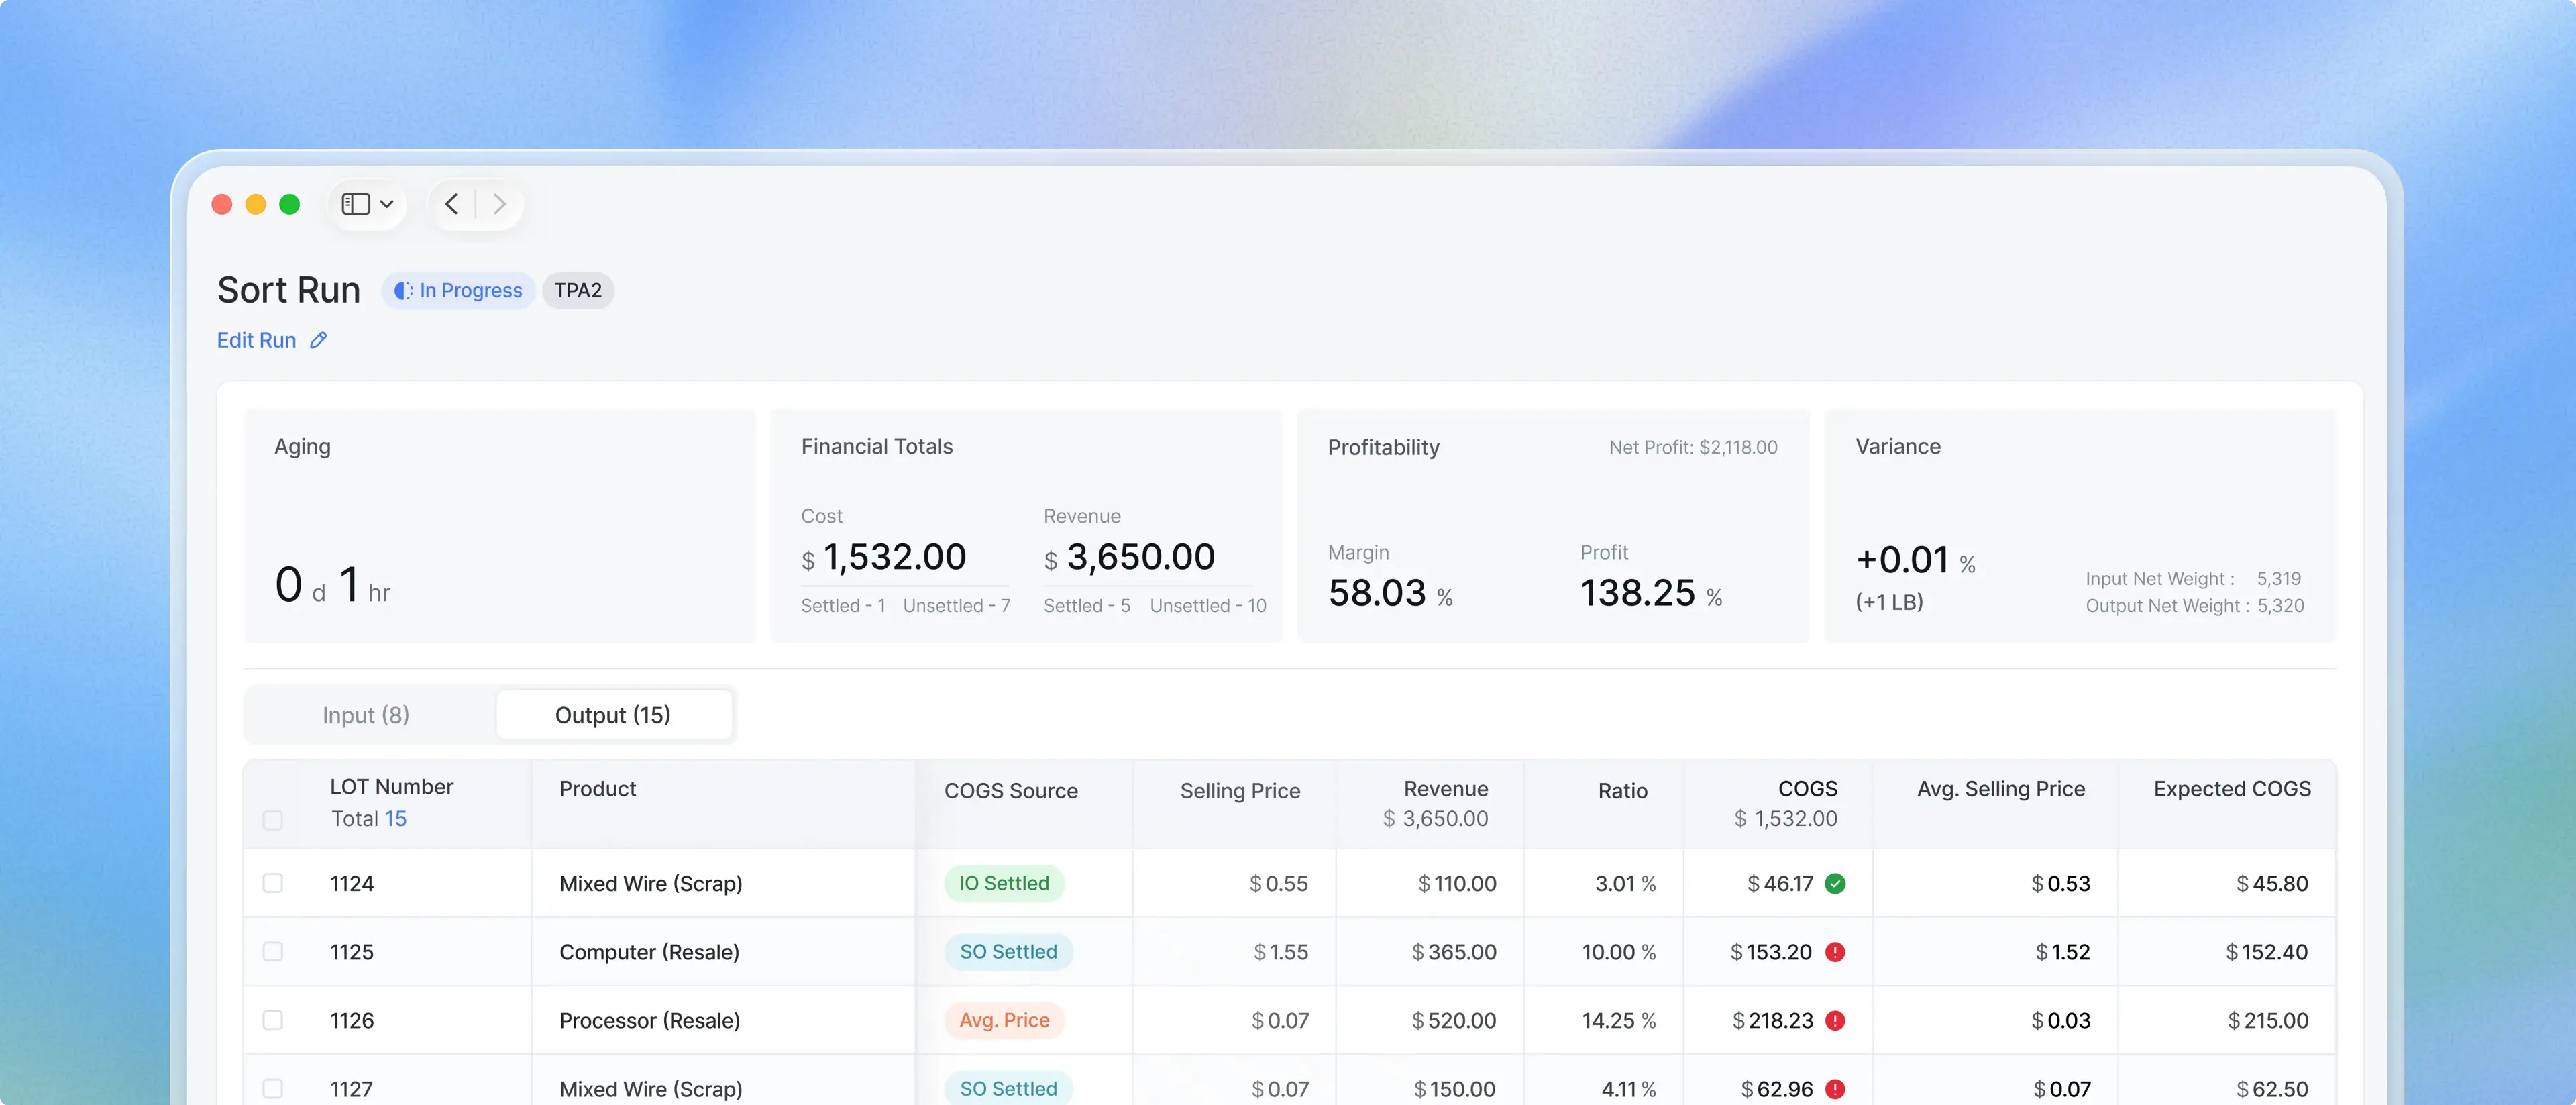Click the Computer (Resale) product cell
The height and width of the screenshot is (1105, 2576).
tap(649, 952)
